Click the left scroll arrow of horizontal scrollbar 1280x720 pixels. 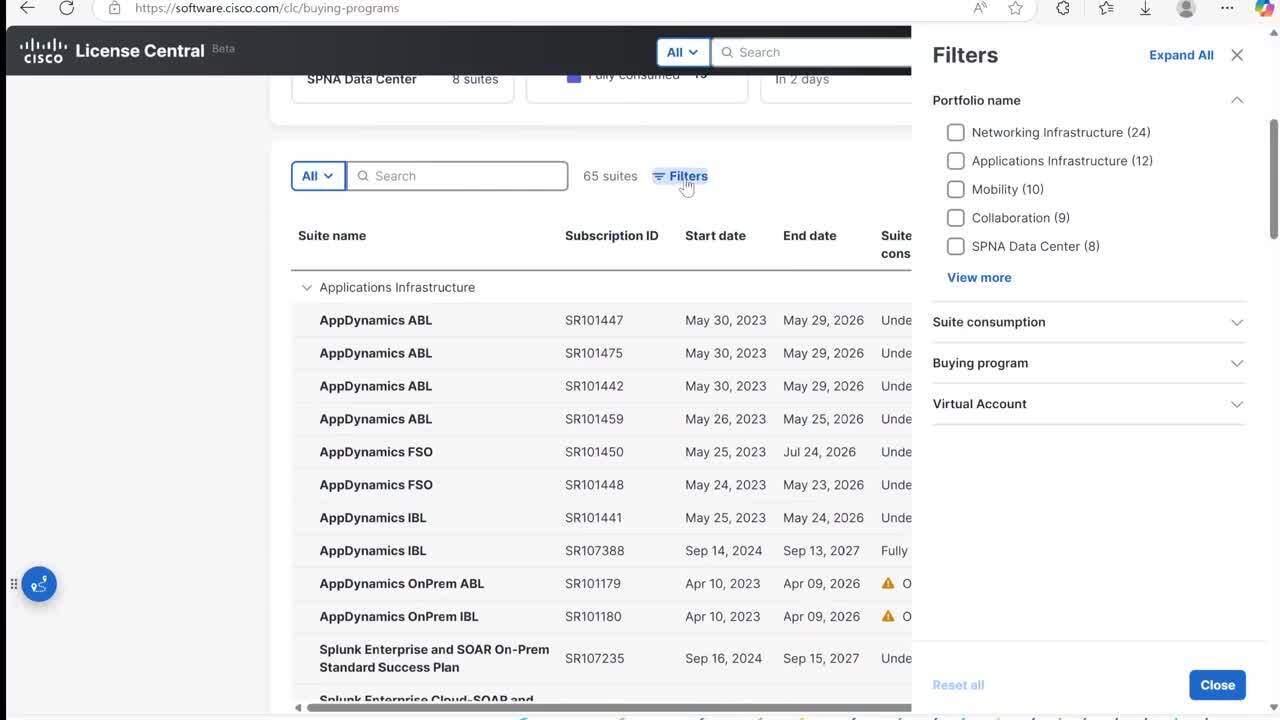point(297,708)
